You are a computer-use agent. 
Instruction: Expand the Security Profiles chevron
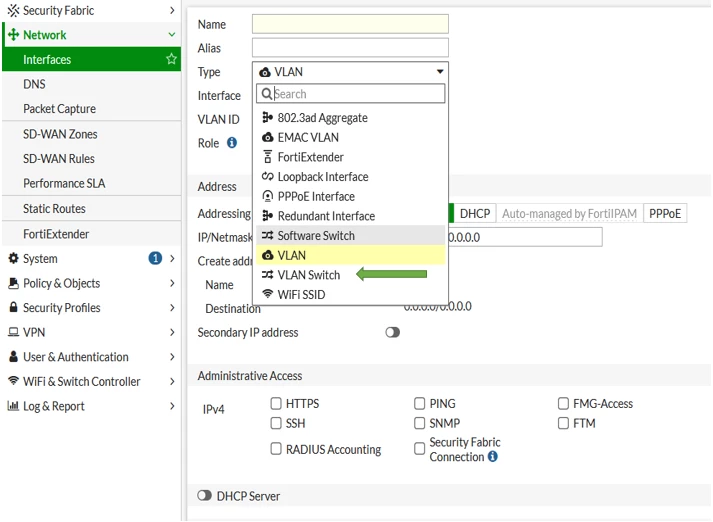[172, 307]
